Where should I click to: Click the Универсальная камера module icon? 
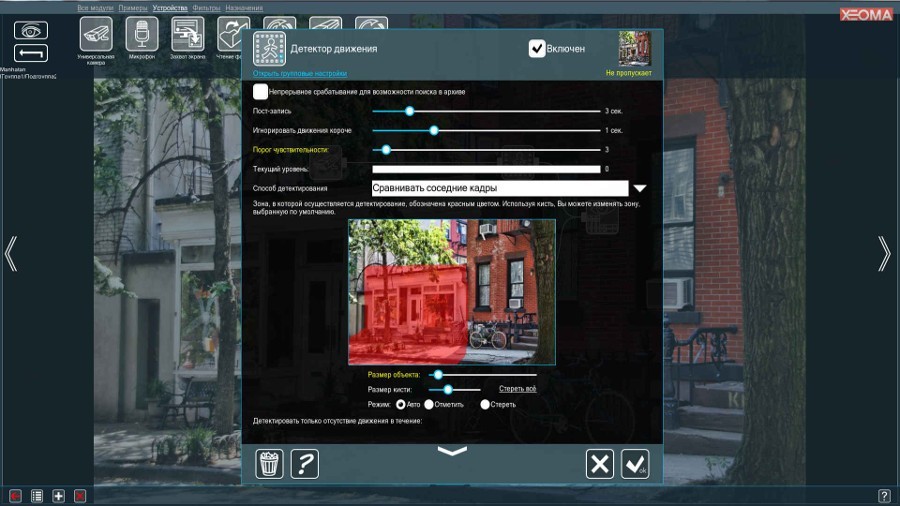coord(96,34)
